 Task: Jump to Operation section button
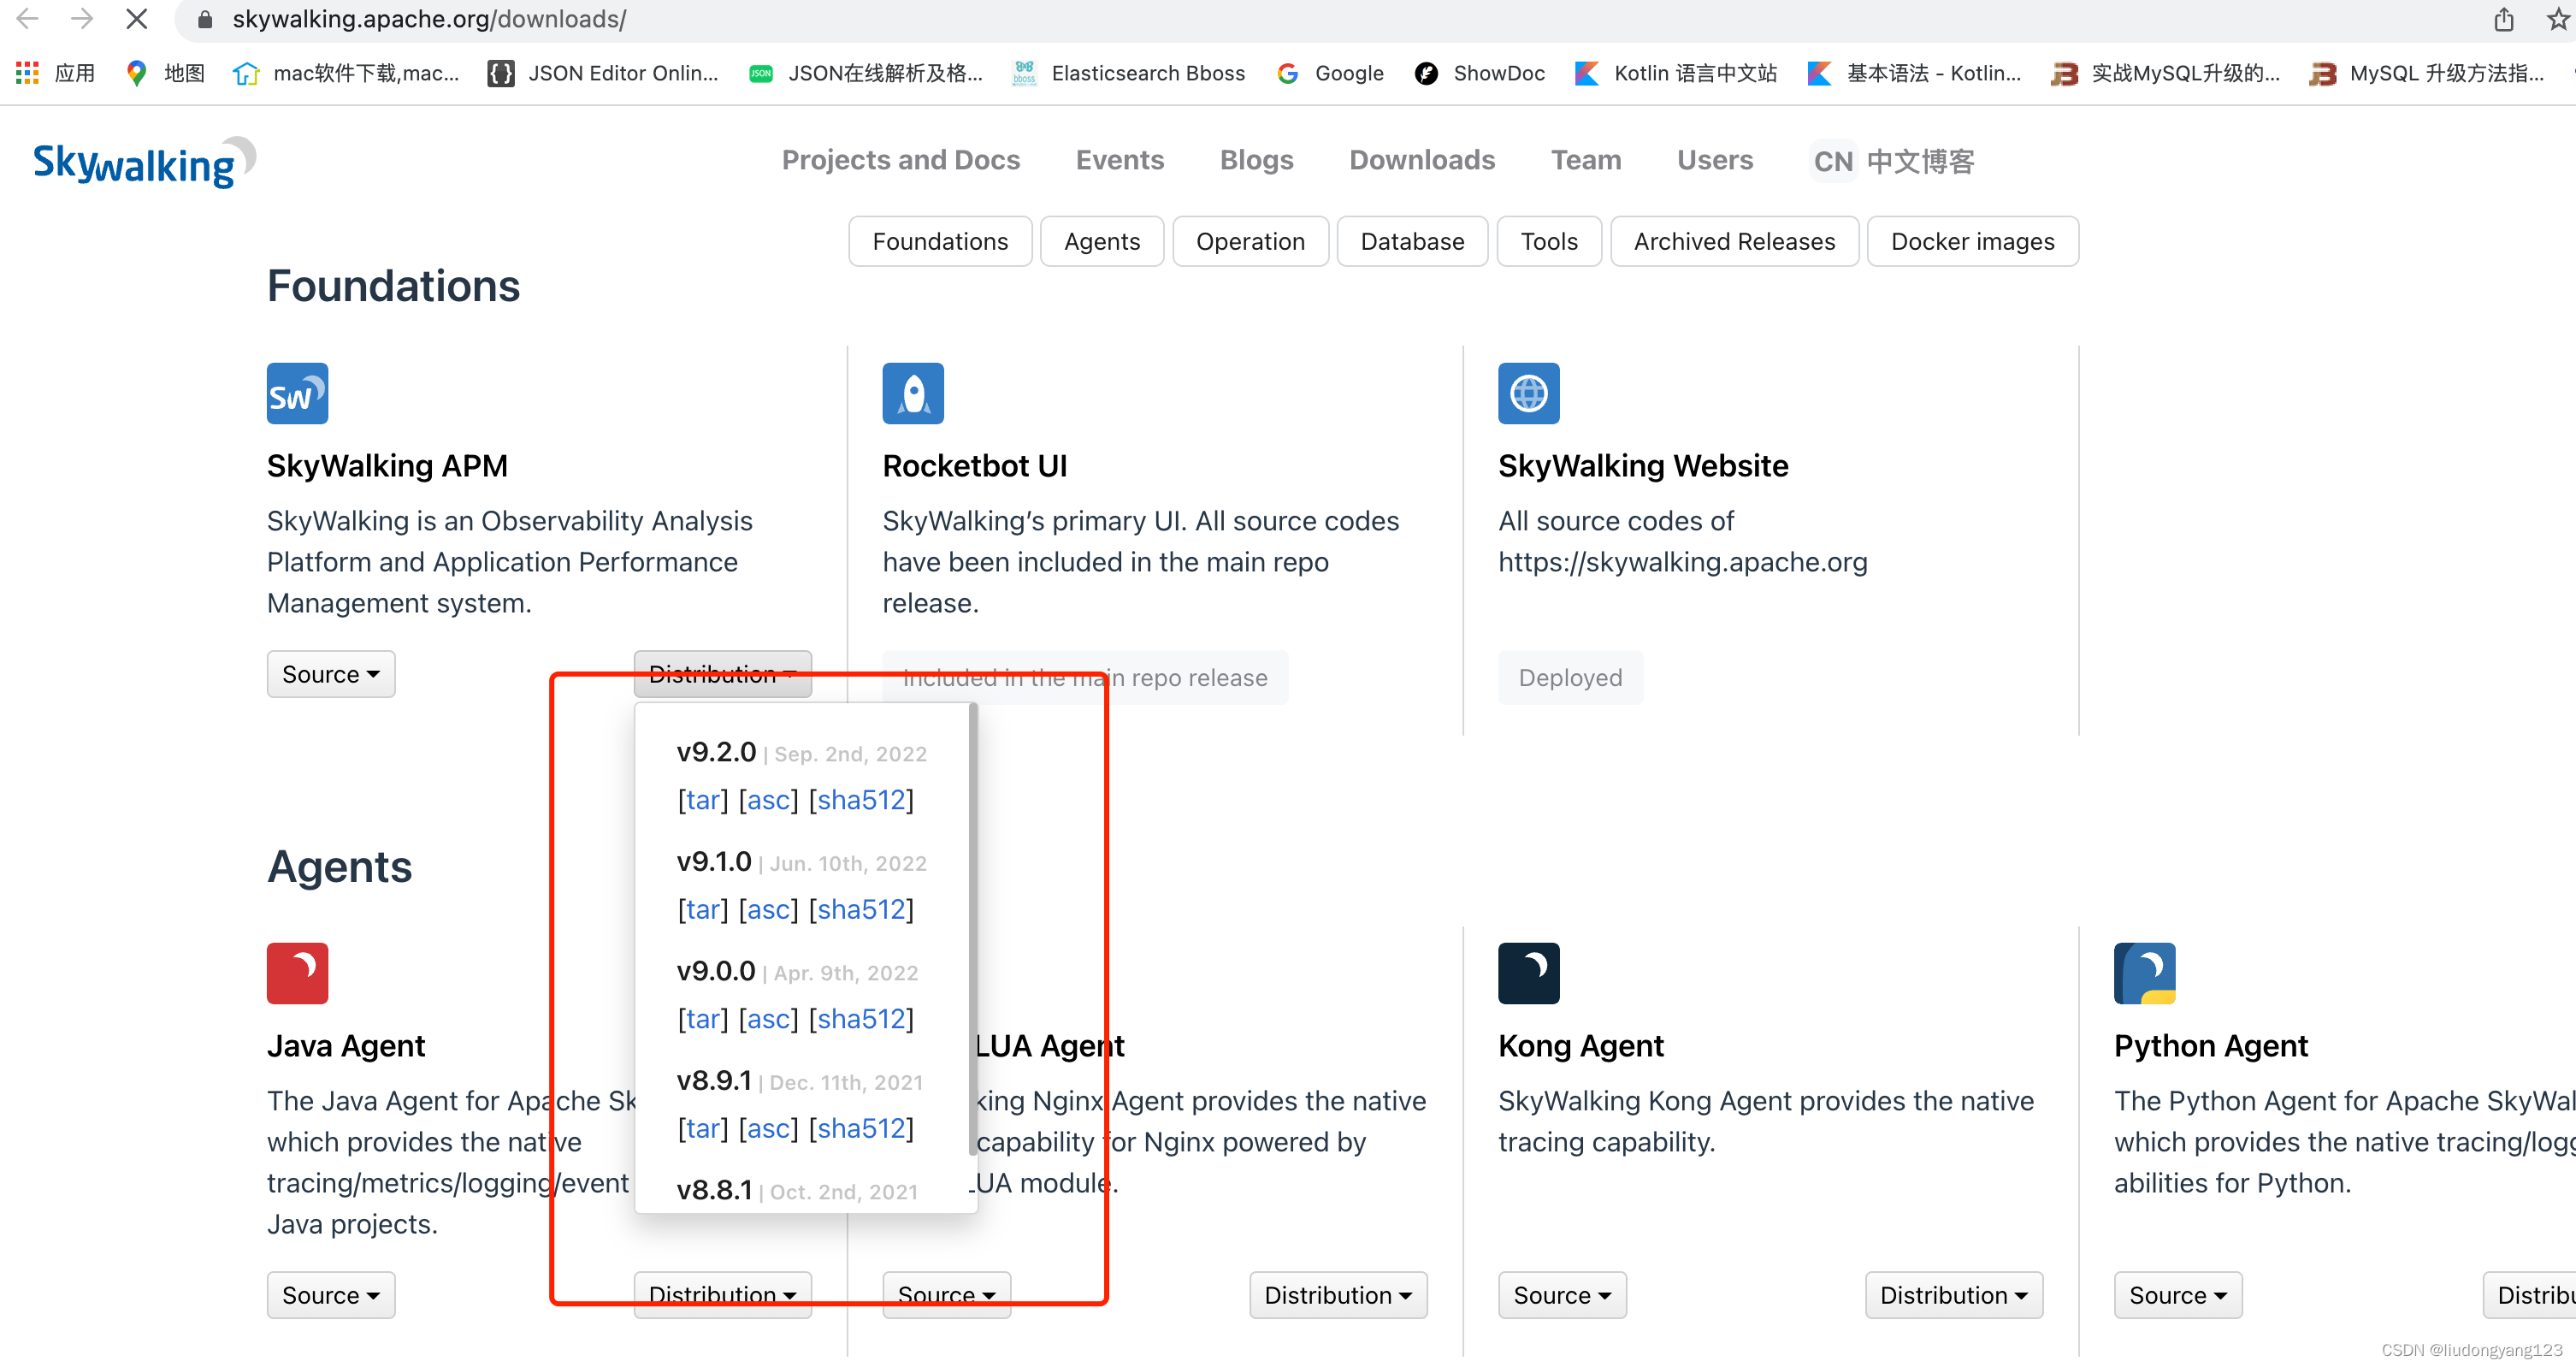[x=1250, y=241]
